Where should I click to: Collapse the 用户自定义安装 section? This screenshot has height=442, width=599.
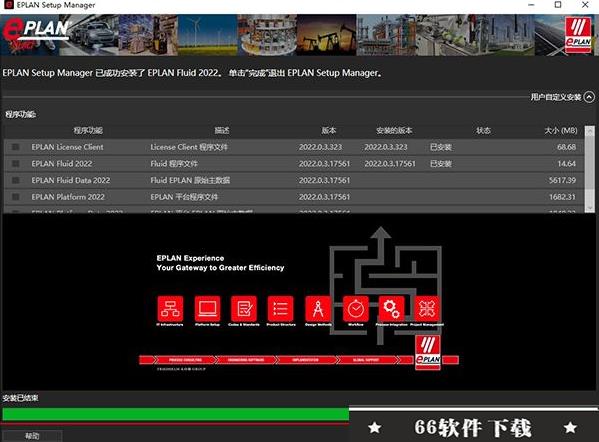tap(589, 97)
